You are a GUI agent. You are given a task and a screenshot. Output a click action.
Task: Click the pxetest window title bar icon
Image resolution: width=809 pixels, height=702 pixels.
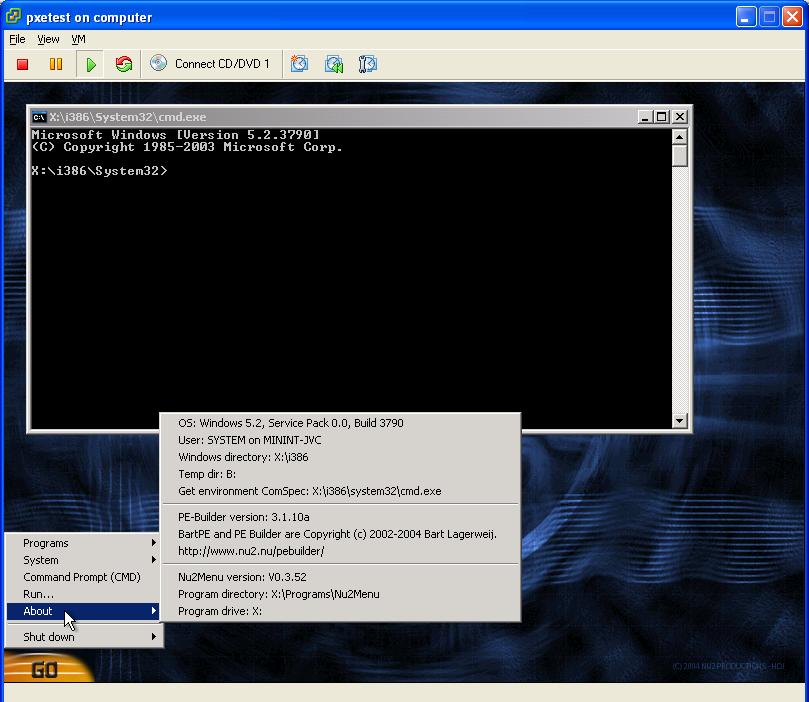coord(13,17)
